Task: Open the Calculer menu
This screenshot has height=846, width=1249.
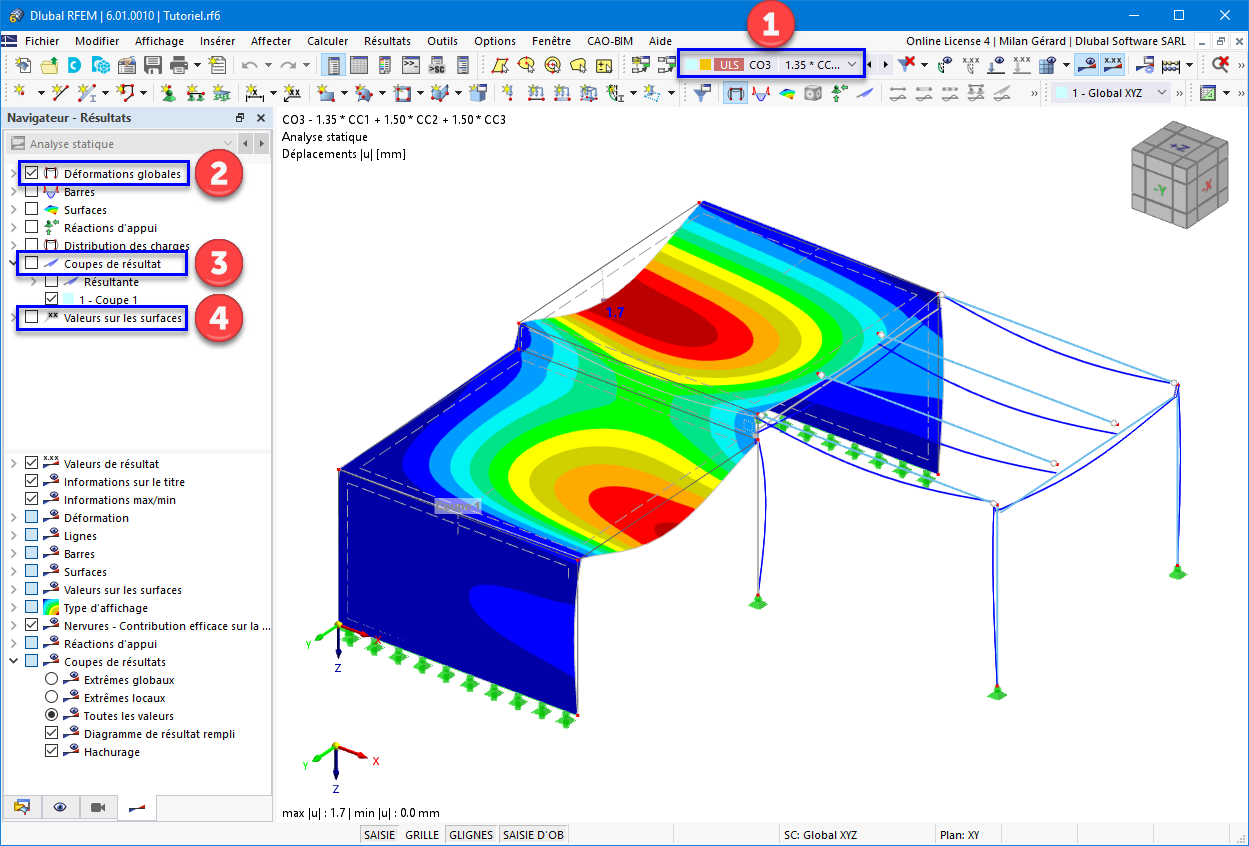Action: pos(328,41)
